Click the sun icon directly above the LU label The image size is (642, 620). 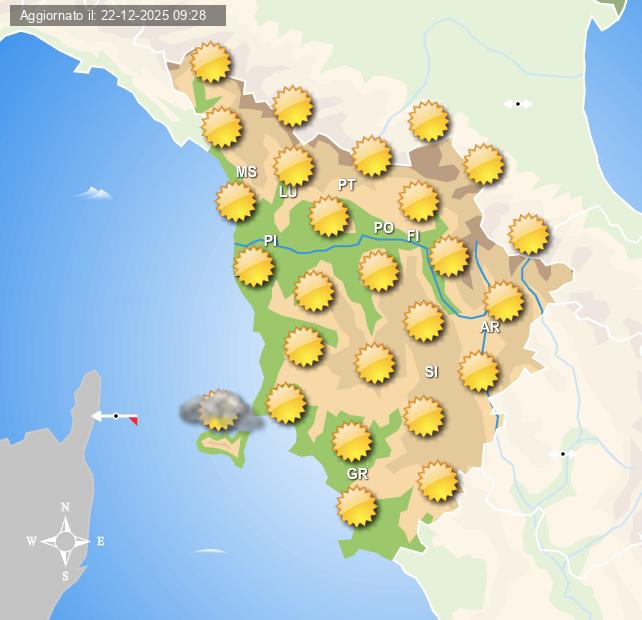coord(293,165)
